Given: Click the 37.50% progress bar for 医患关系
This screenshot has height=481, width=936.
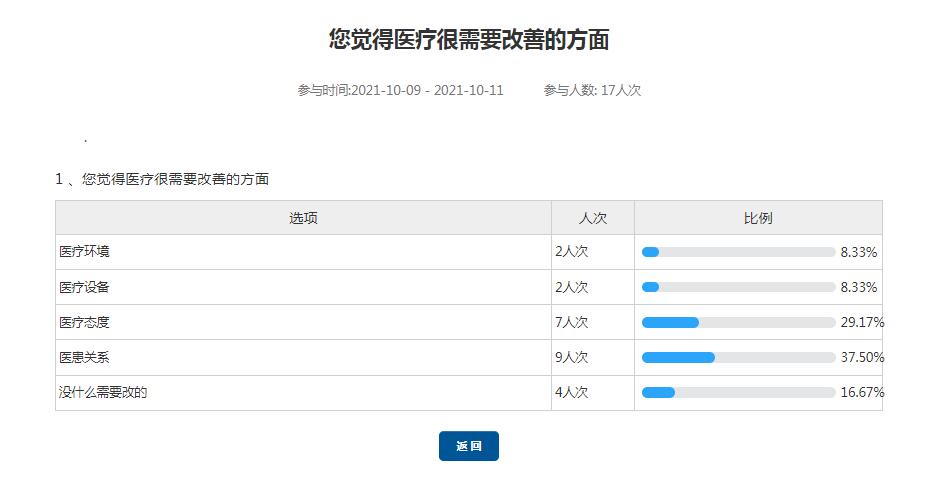Looking at the screenshot, I should [738, 357].
